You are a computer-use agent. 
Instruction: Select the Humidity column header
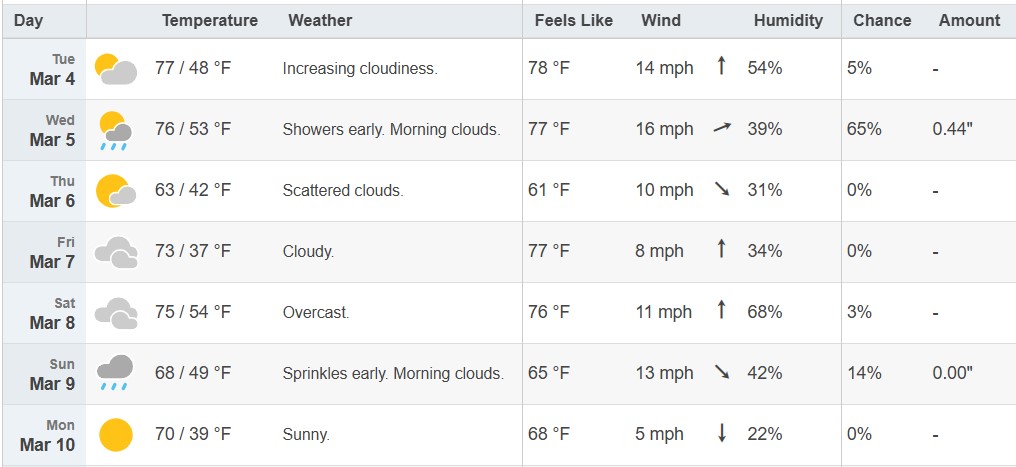click(788, 21)
